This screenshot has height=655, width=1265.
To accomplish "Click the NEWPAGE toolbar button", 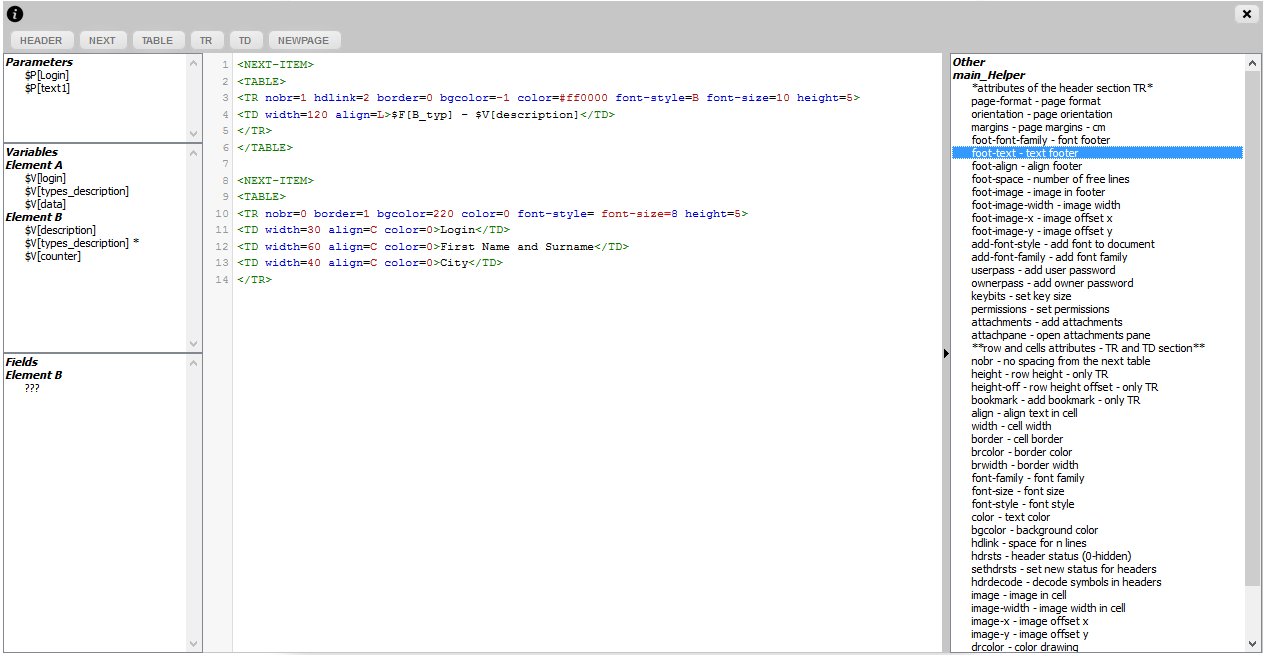I will coord(303,41).
